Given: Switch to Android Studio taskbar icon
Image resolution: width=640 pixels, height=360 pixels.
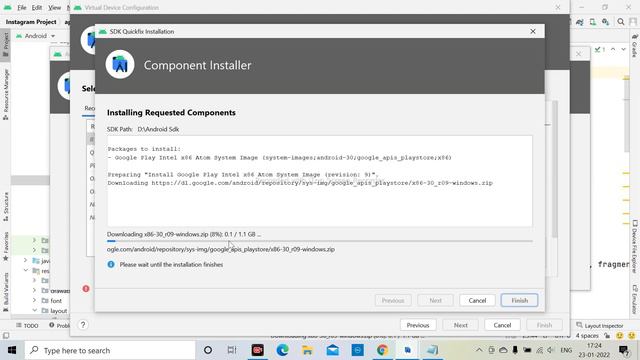Looking at the screenshot, I should (407, 350).
